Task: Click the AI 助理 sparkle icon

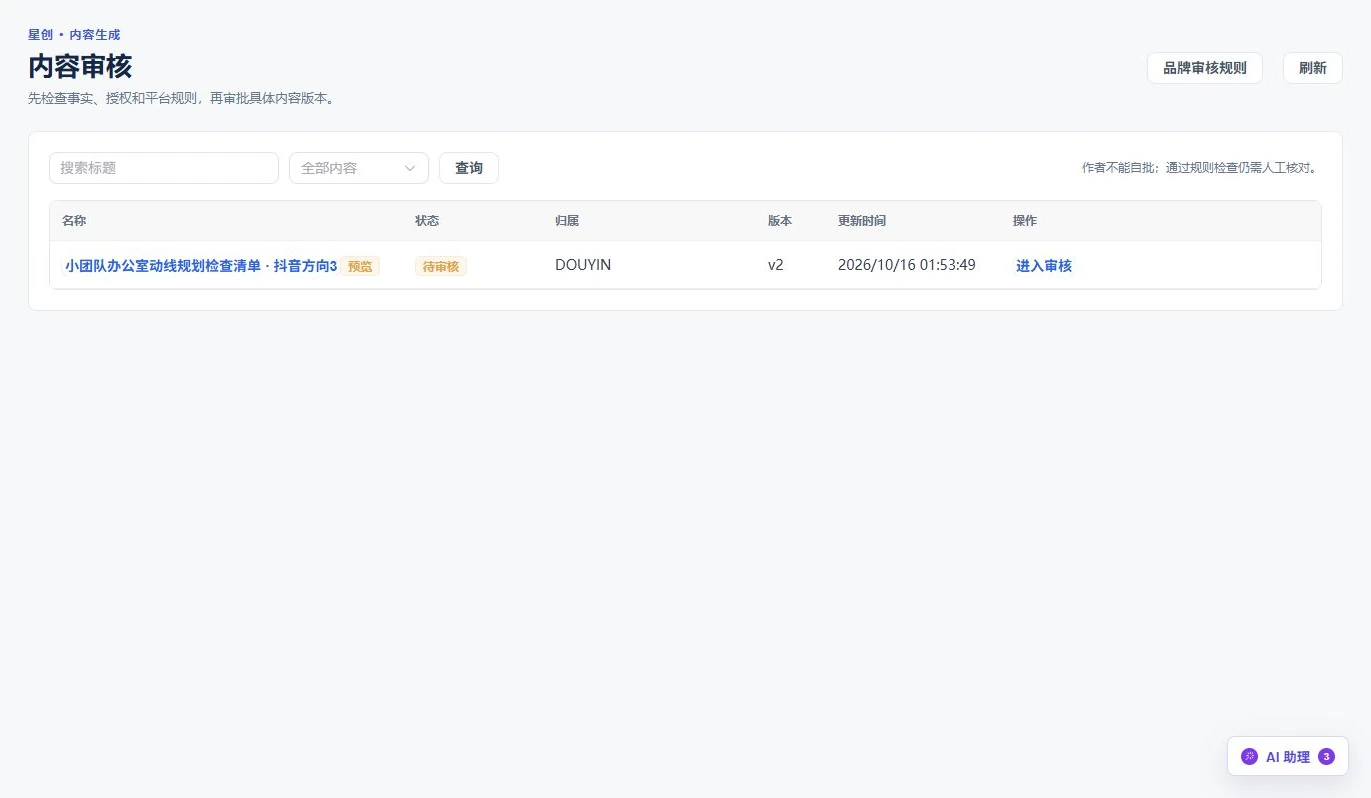Action: [1249, 757]
